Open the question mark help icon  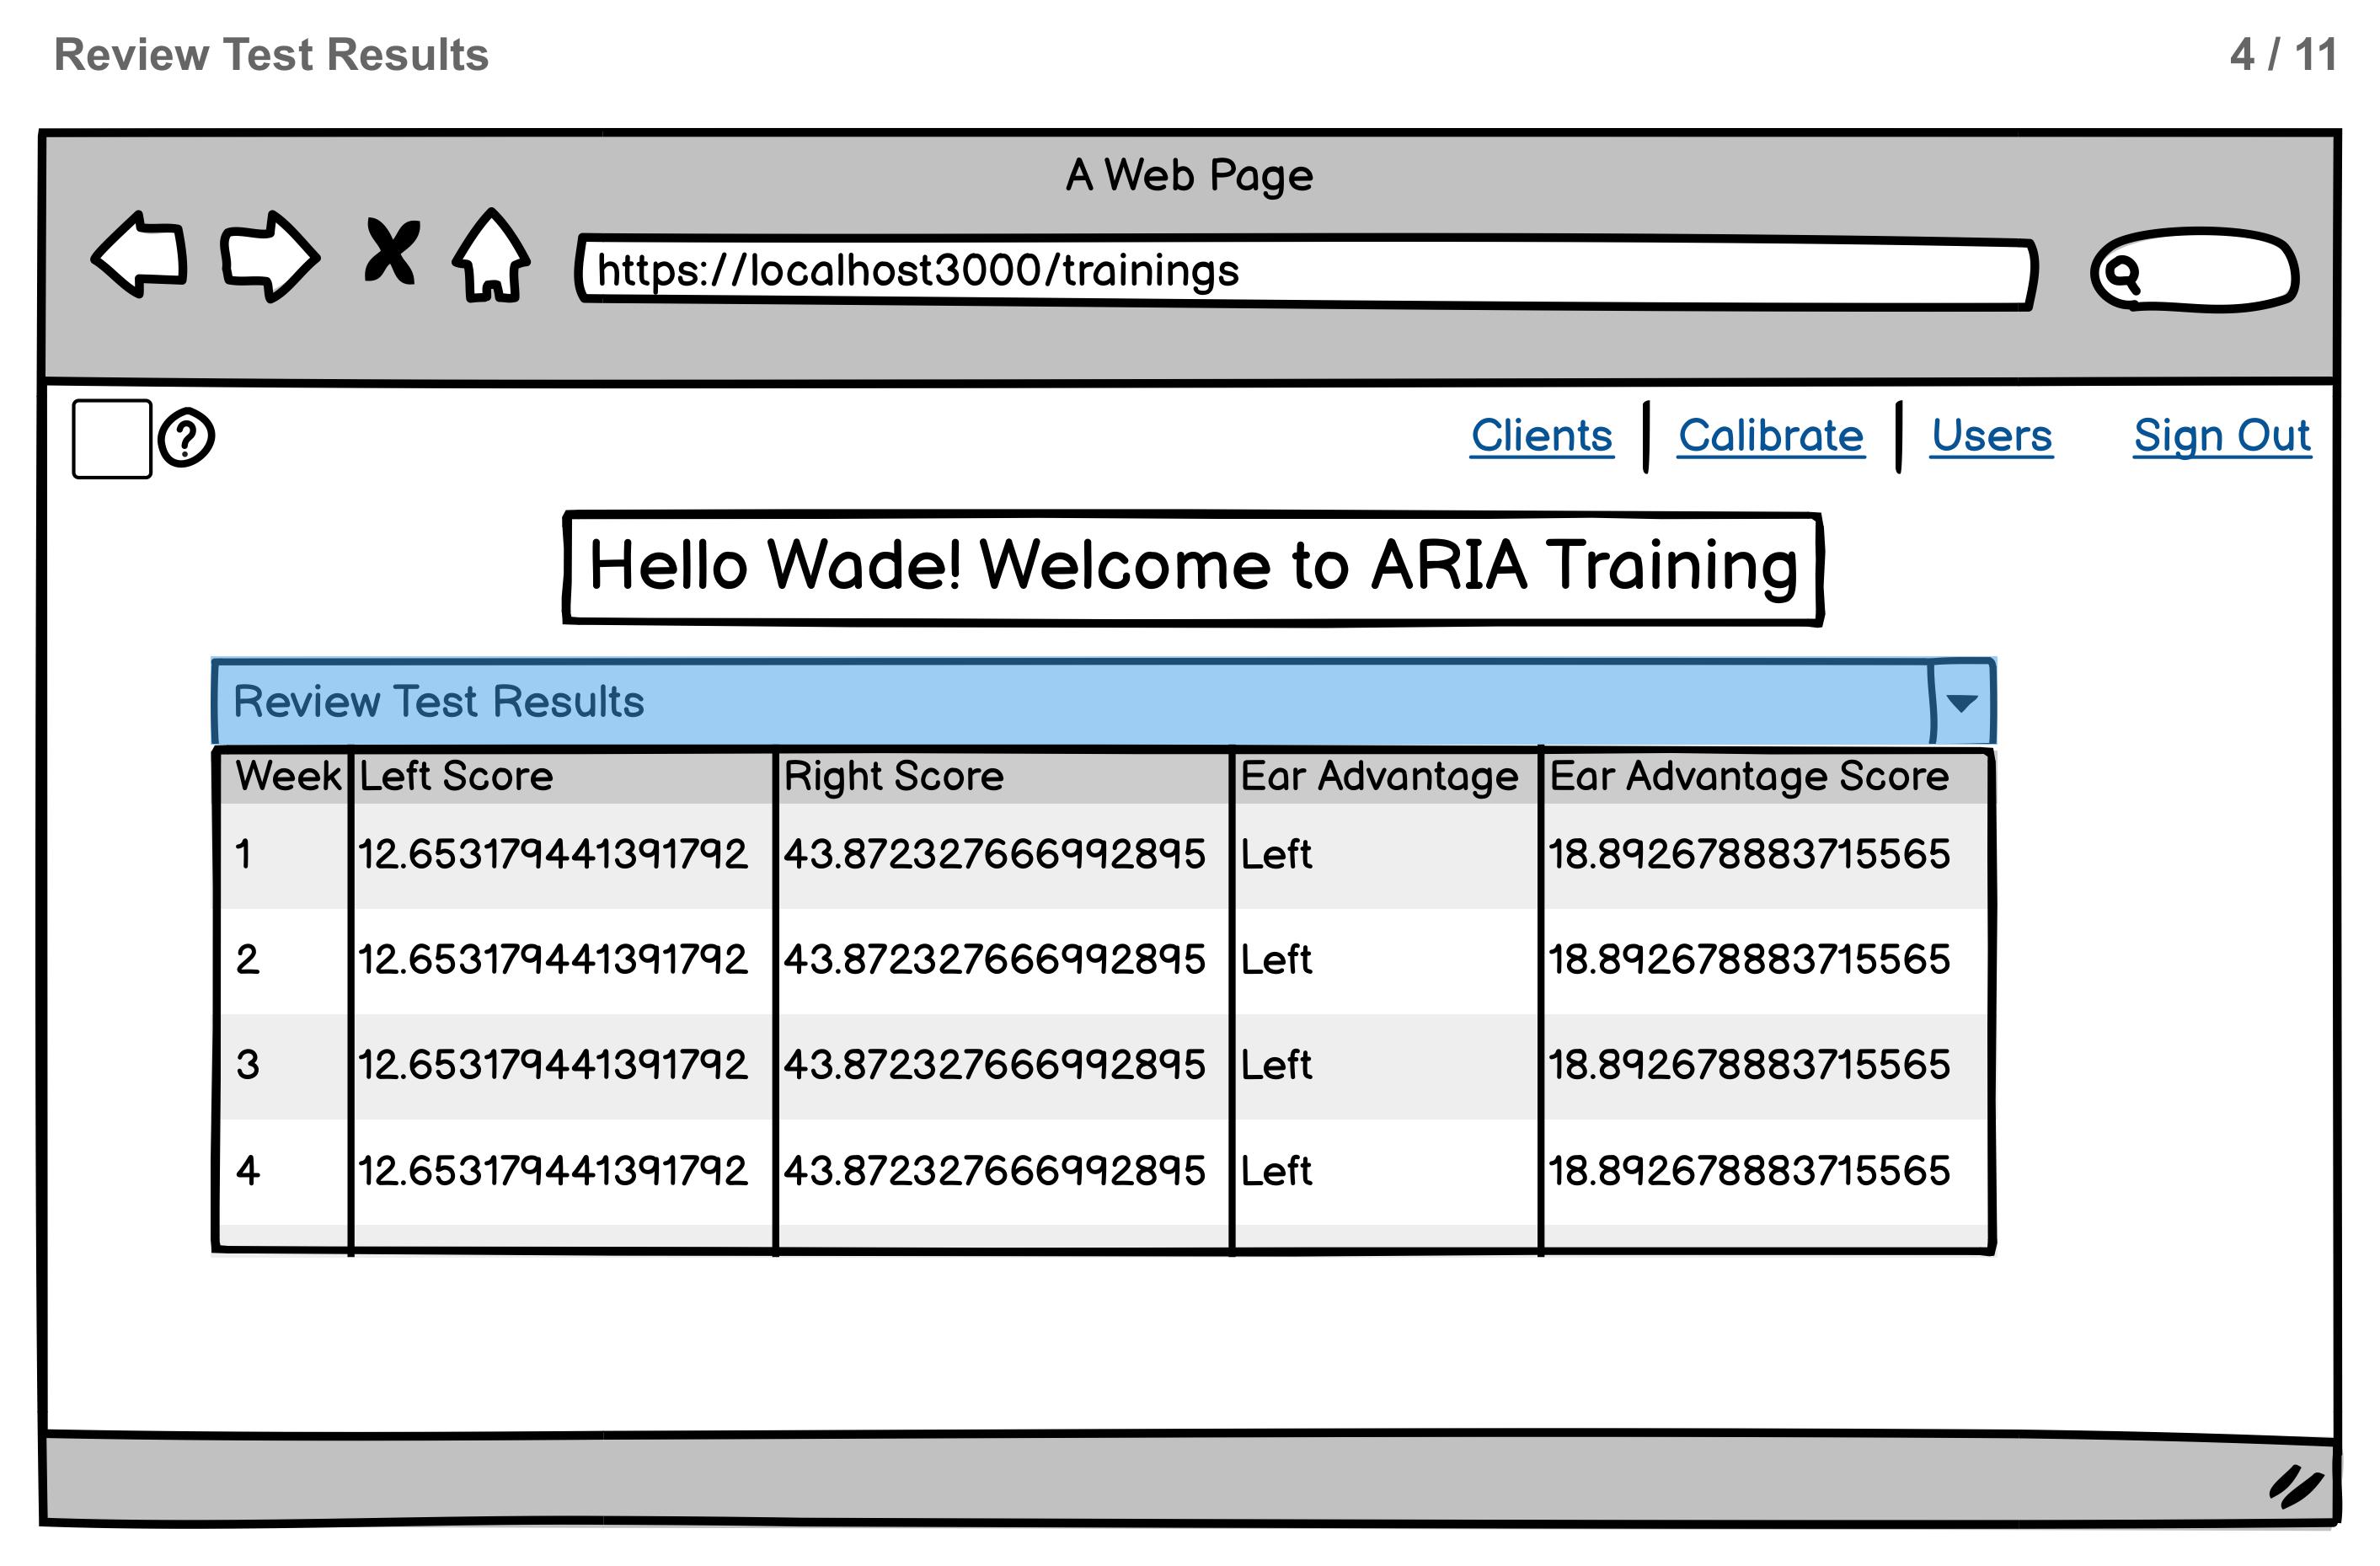coord(186,437)
